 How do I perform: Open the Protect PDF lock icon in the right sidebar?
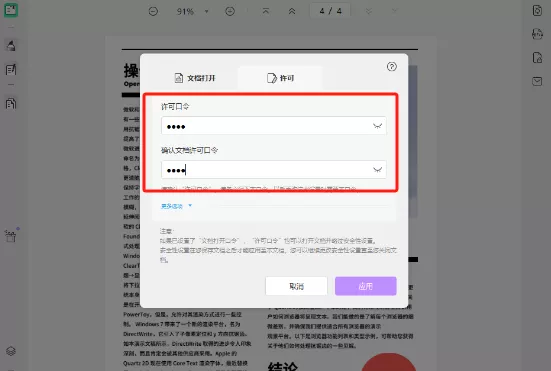coord(537,58)
